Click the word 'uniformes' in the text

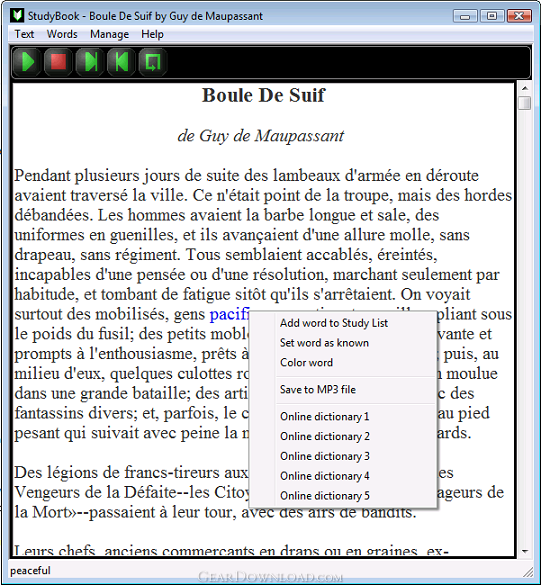[x=50, y=235]
